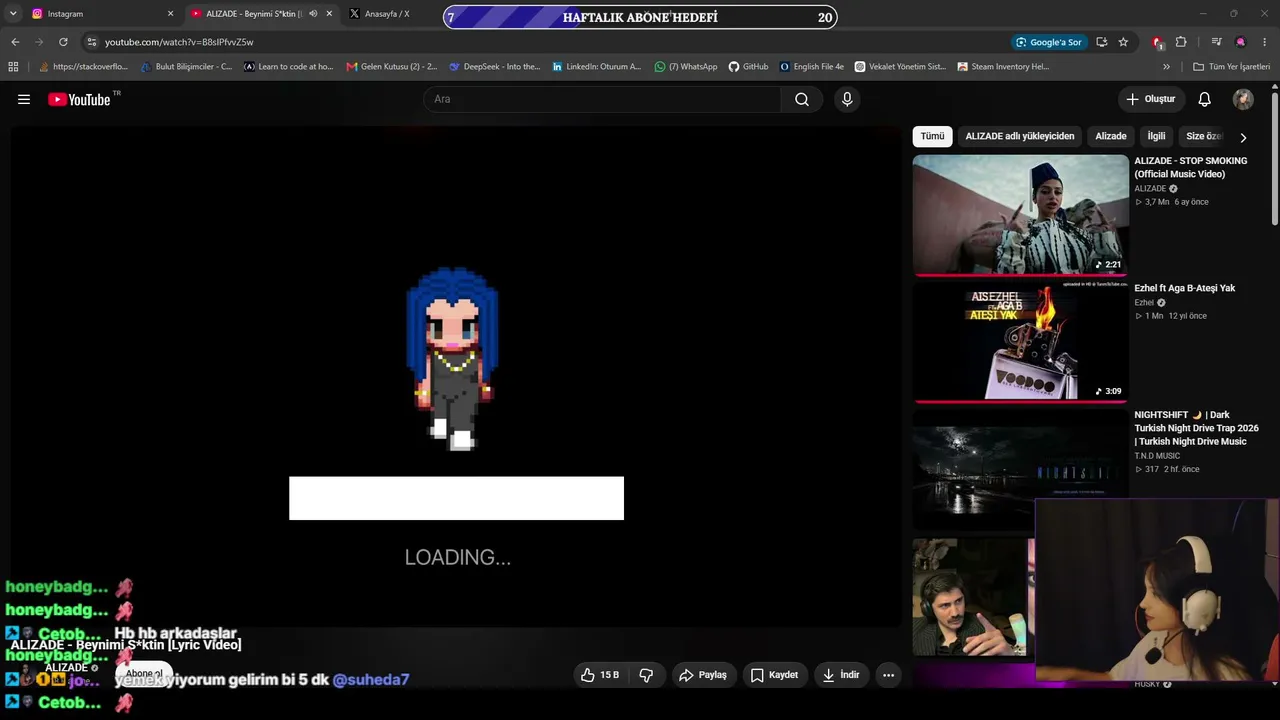Open the DeepSeek bookmark
The height and width of the screenshot is (720, 1280).
point(495,67)
